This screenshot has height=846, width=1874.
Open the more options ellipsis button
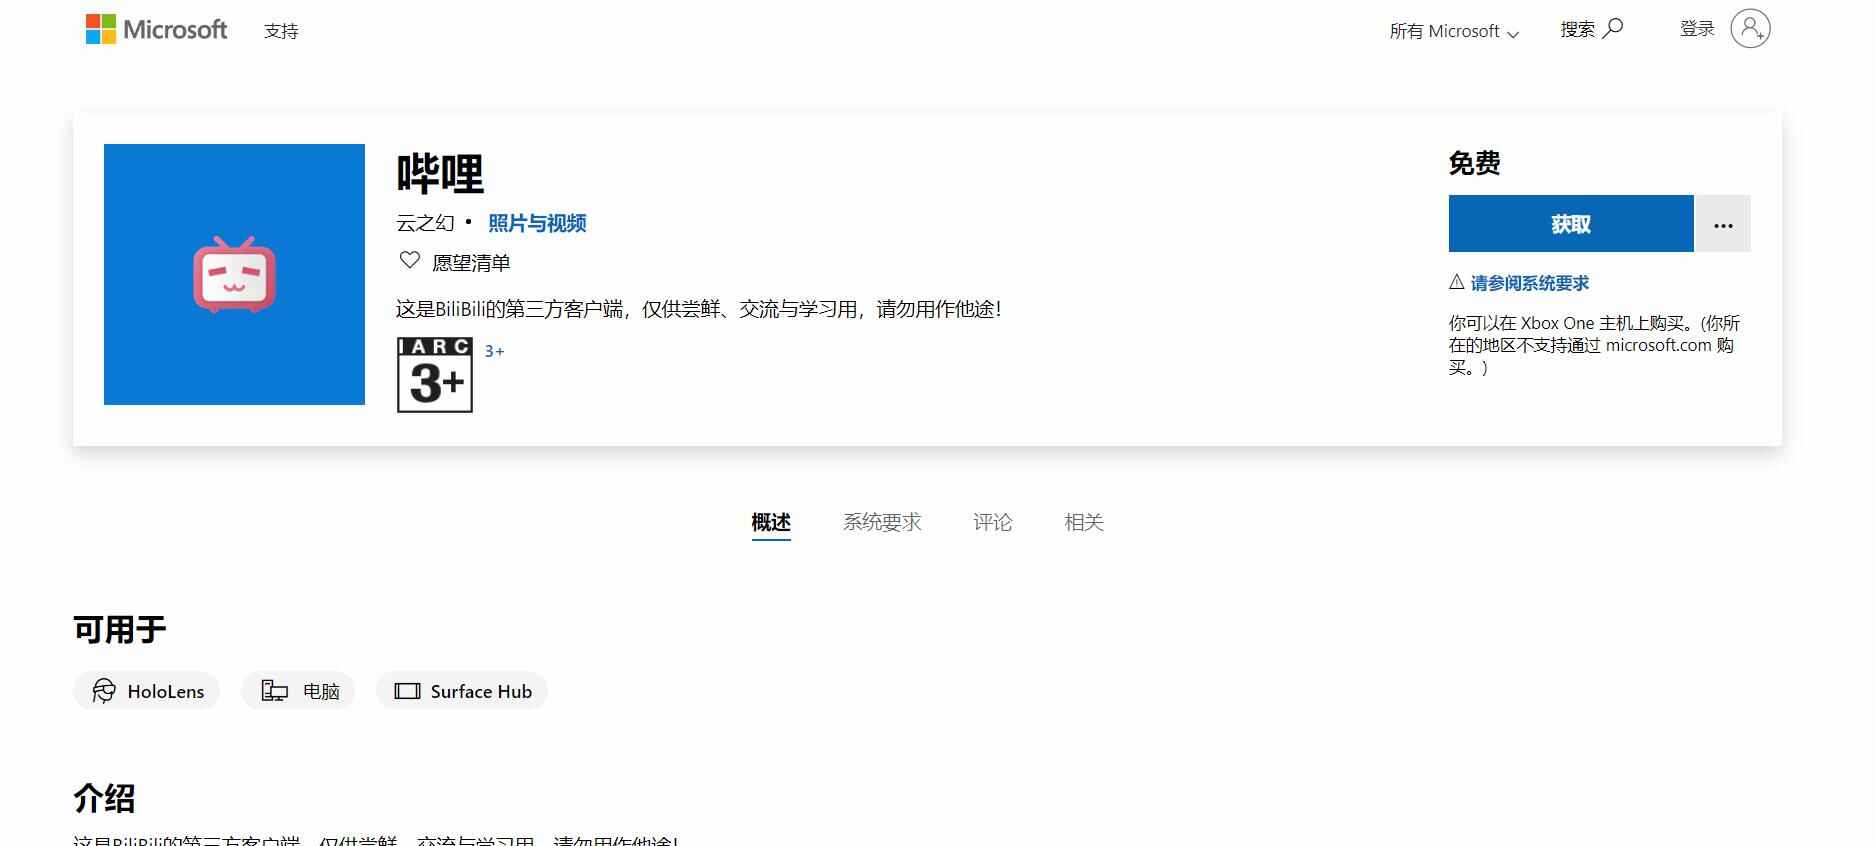[x=1723, y=224]
